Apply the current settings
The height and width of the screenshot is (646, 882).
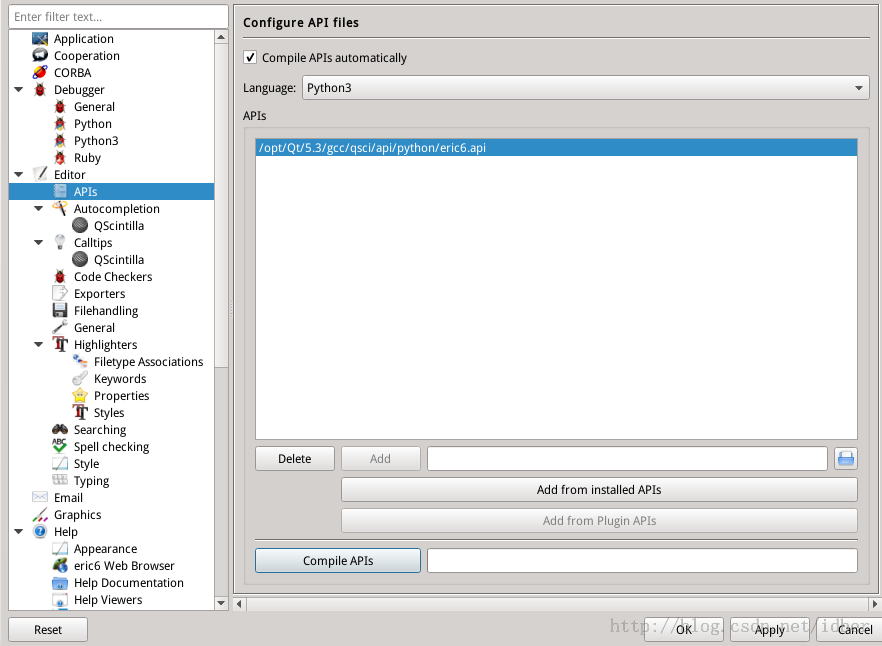coord(769,630)
